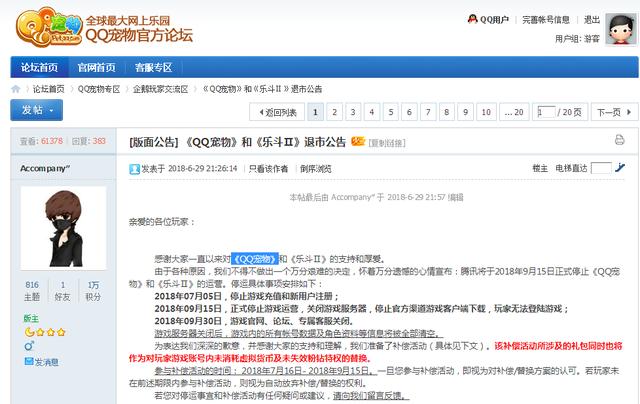Click the moon rank icon
The height and width of the screenshot is (404, 640).
[29, 332]
